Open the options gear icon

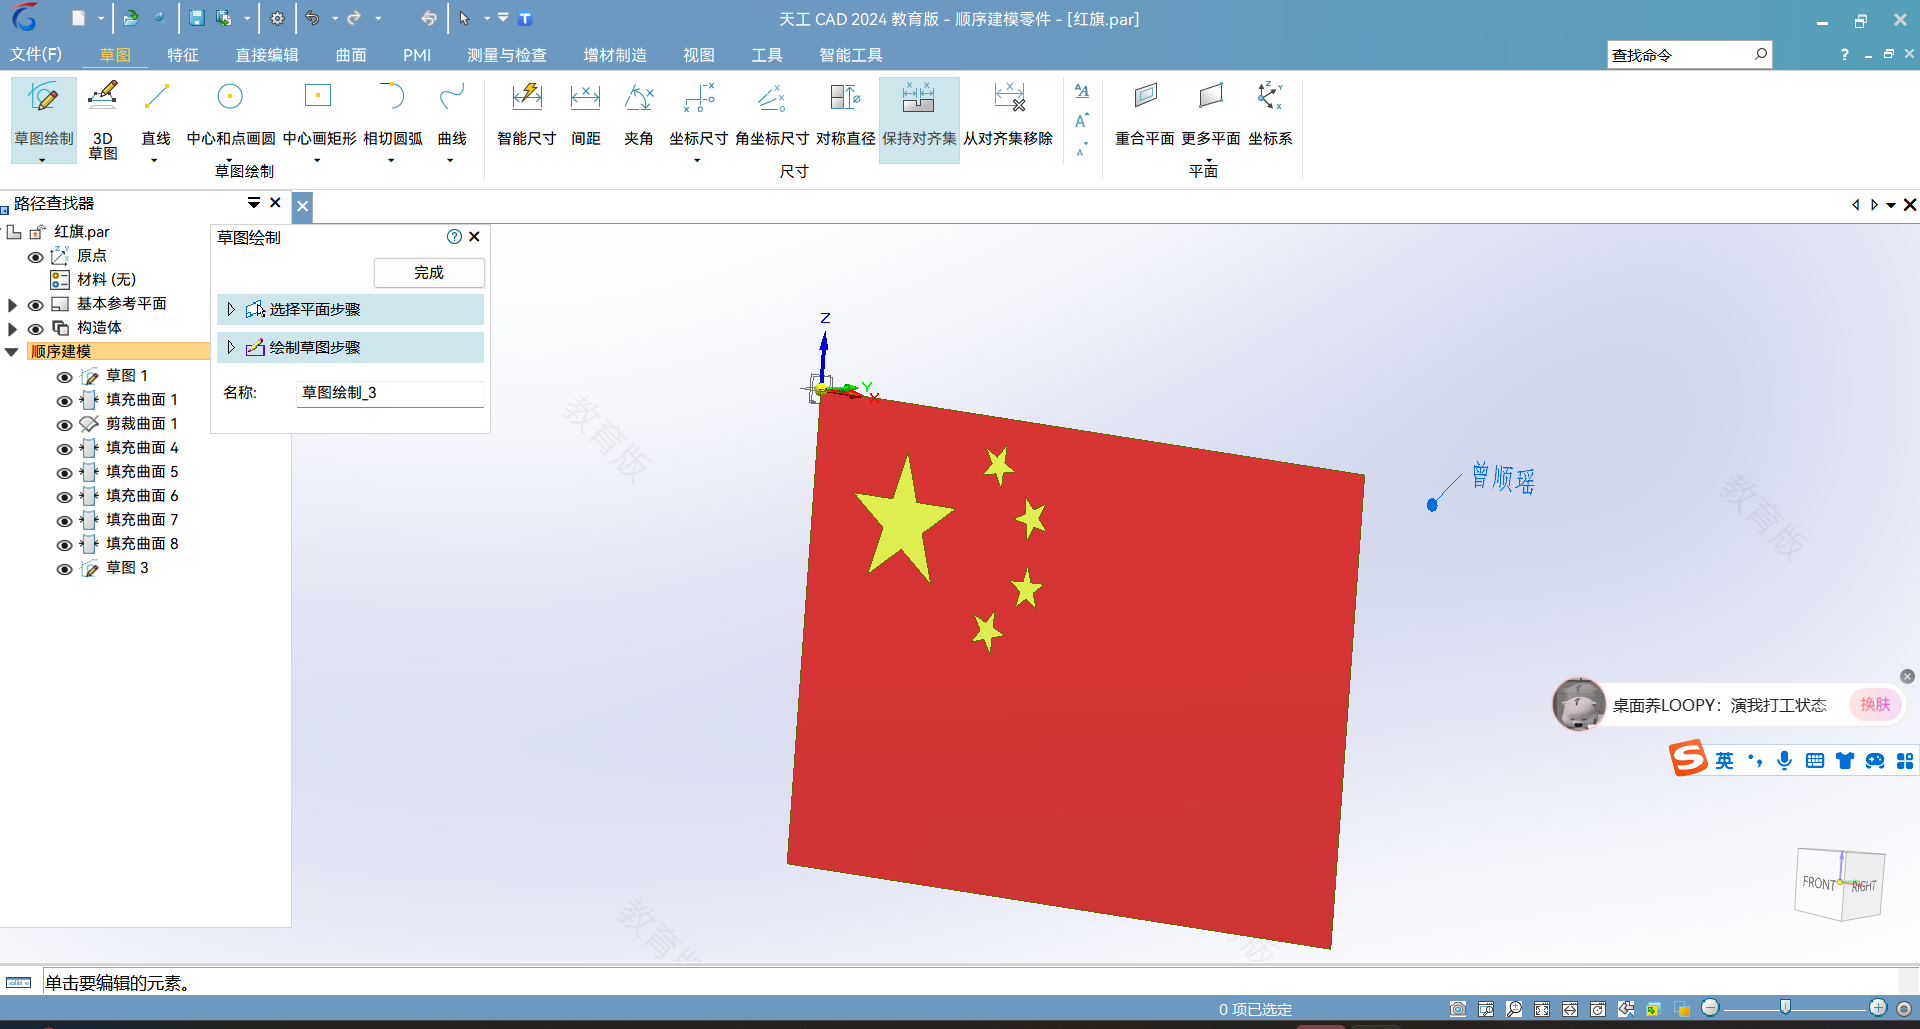(278, 18)
